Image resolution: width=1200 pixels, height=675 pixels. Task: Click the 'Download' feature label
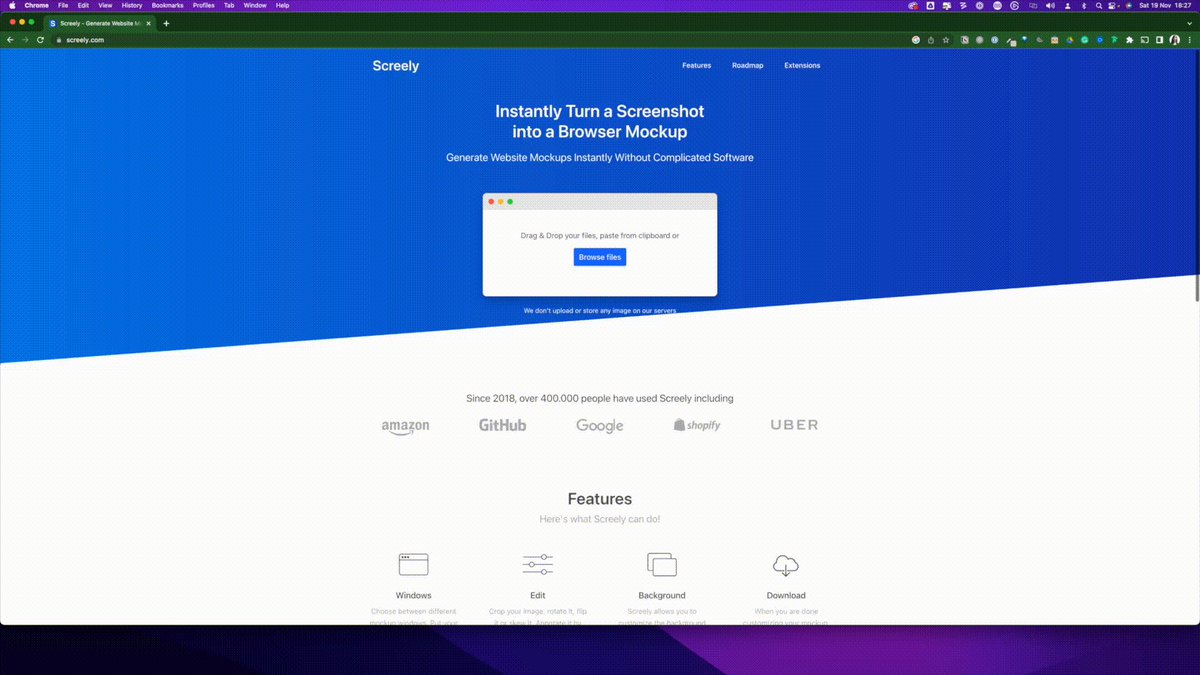[786, 596]
